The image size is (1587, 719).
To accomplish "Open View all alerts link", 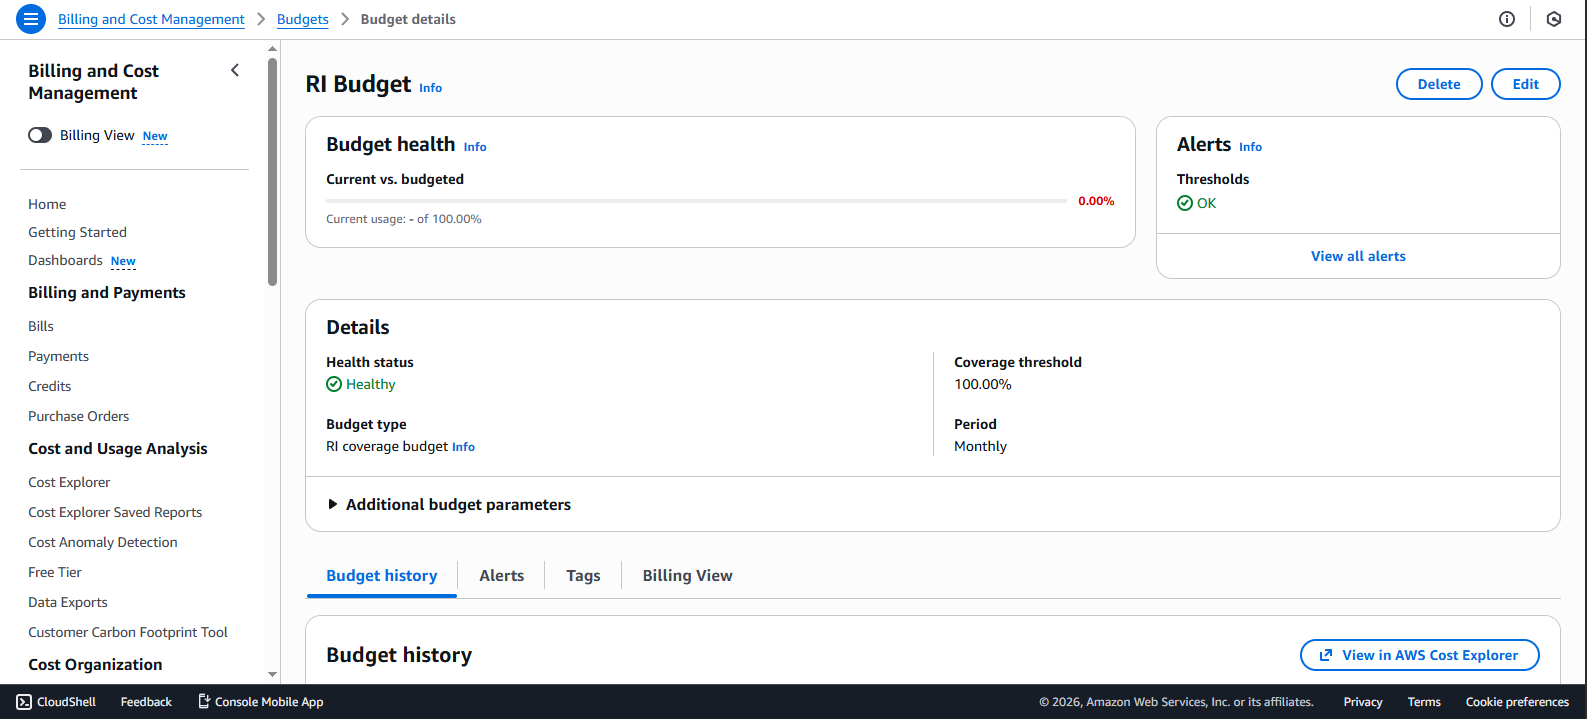I will (x=1358, y=256).
